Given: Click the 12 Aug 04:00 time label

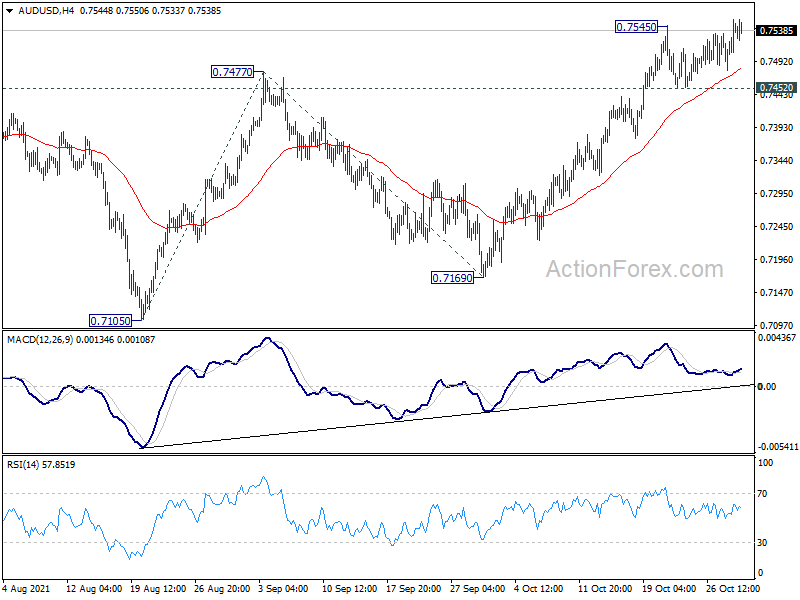Looking at the screenshot, I should (x=94, y=589).
